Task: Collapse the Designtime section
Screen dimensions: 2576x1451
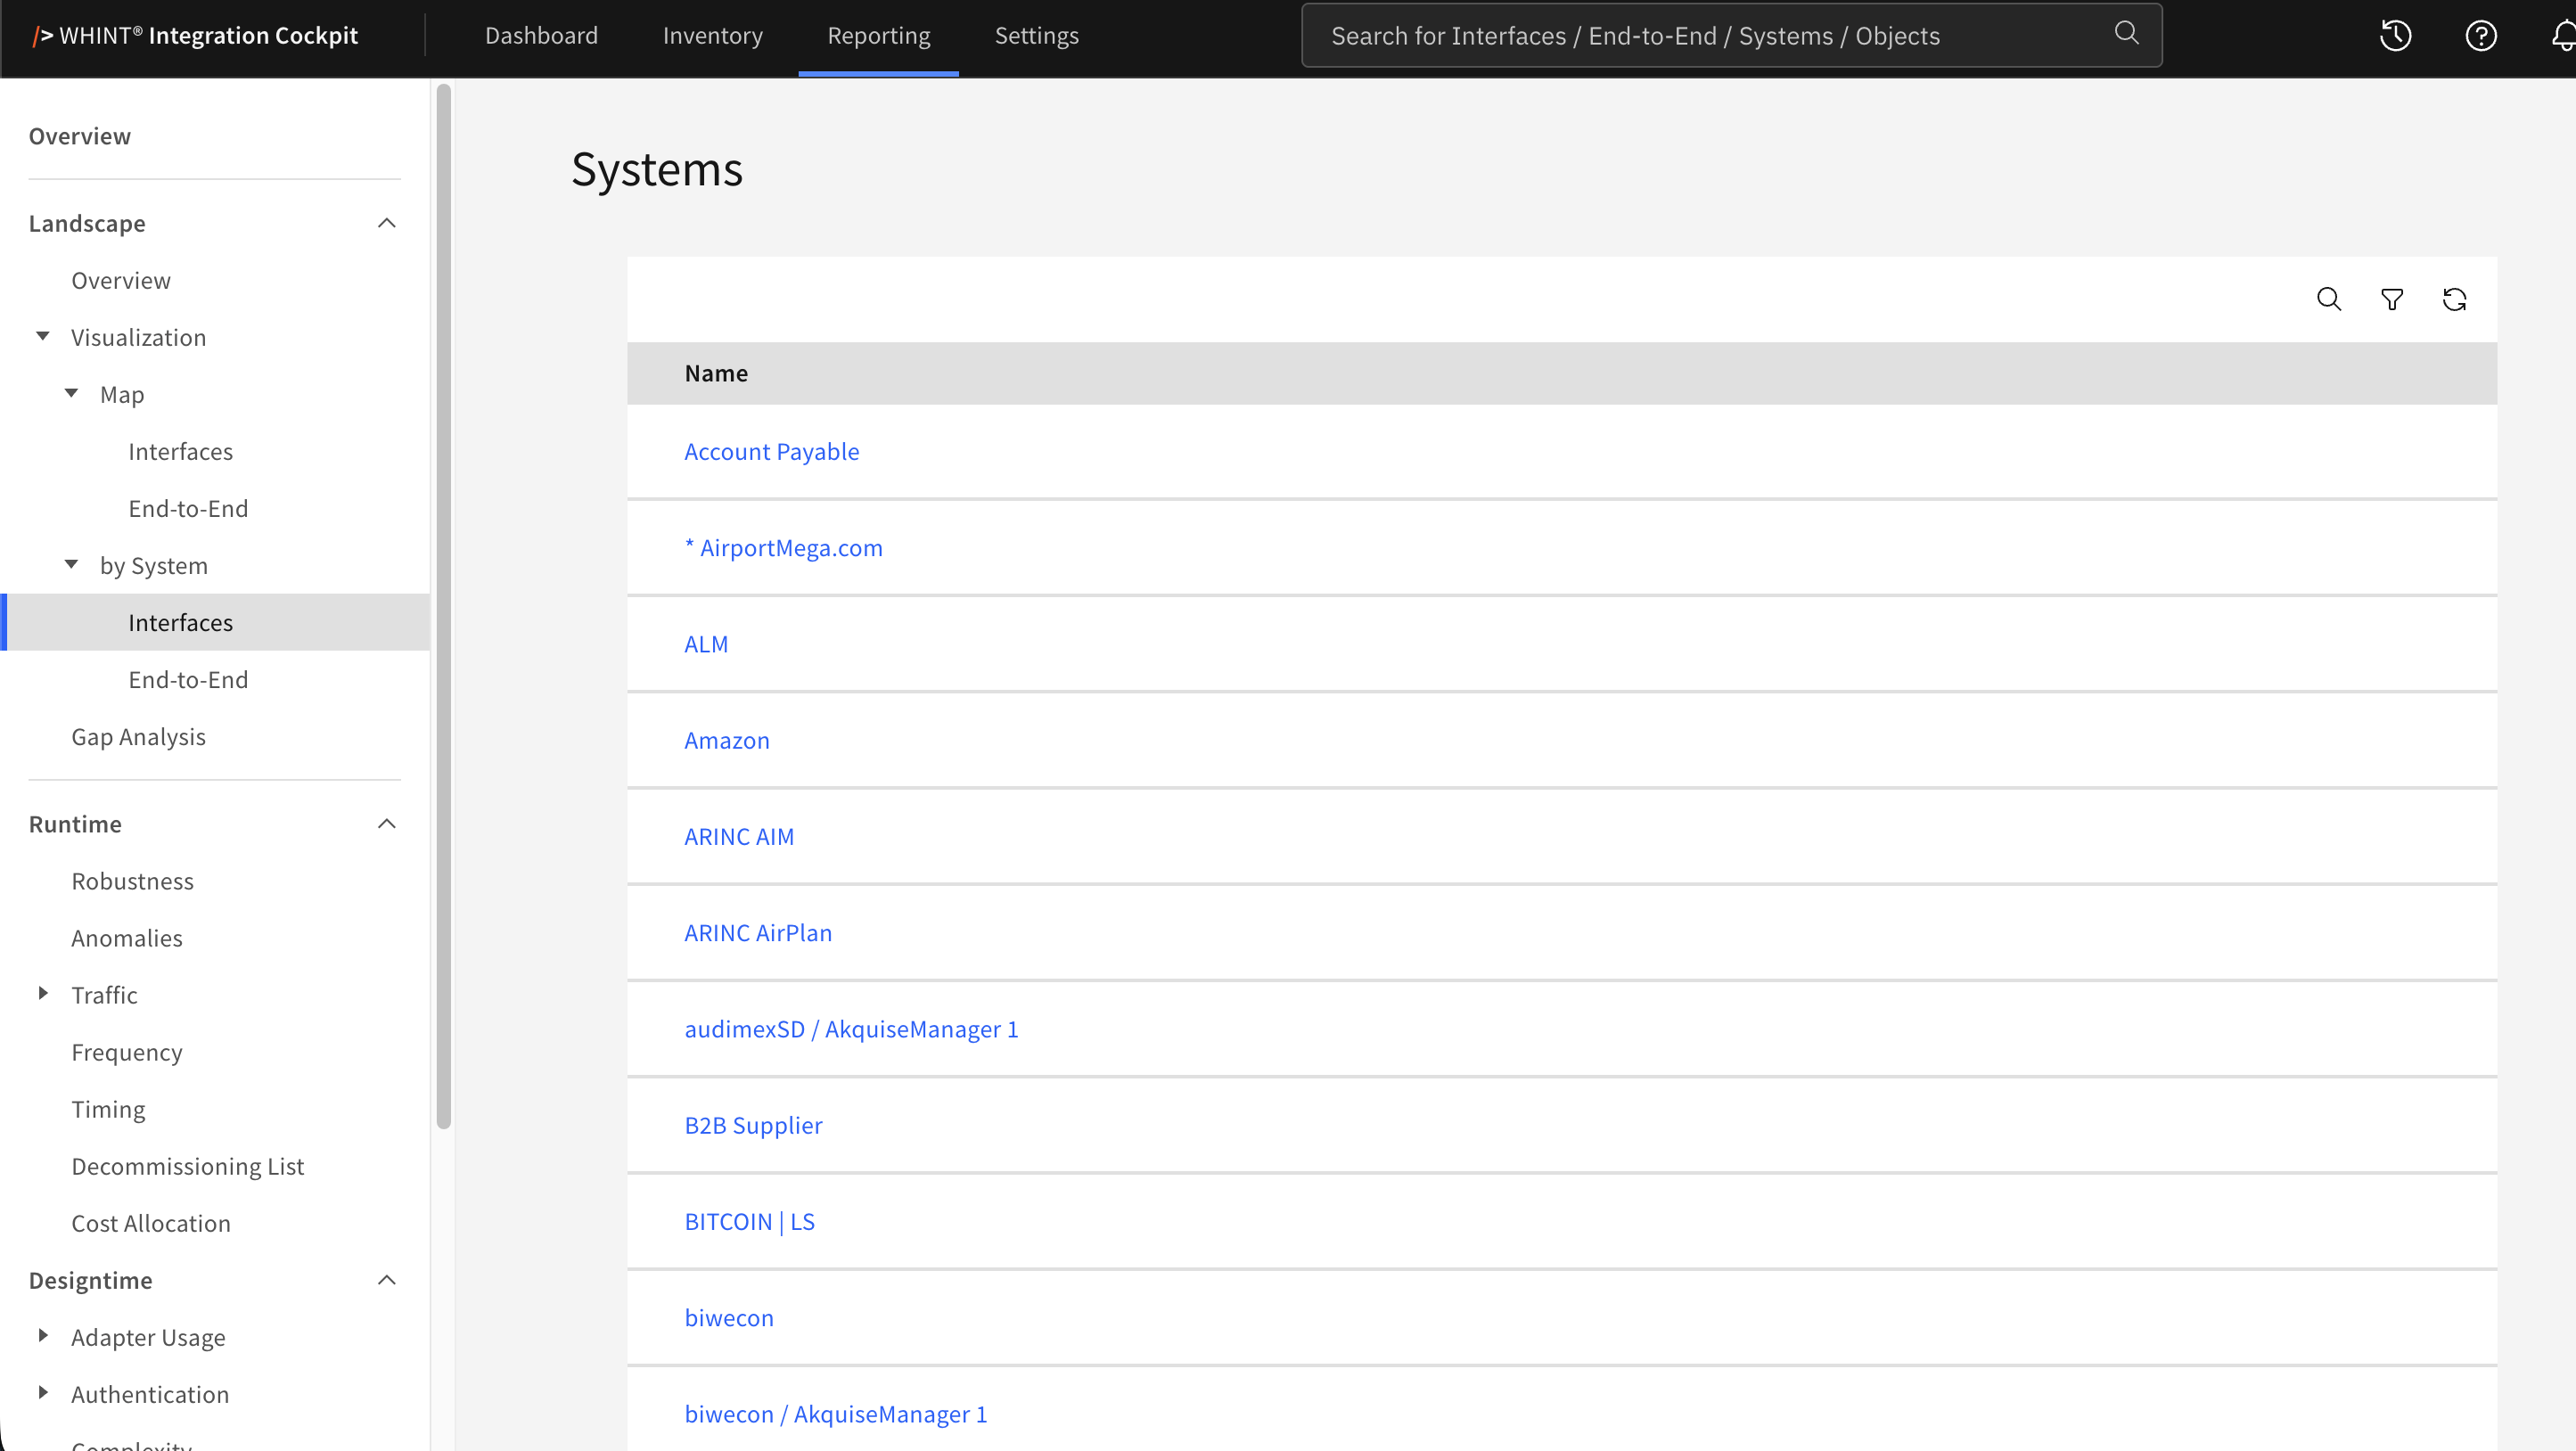Action: tap(387, 1280)
